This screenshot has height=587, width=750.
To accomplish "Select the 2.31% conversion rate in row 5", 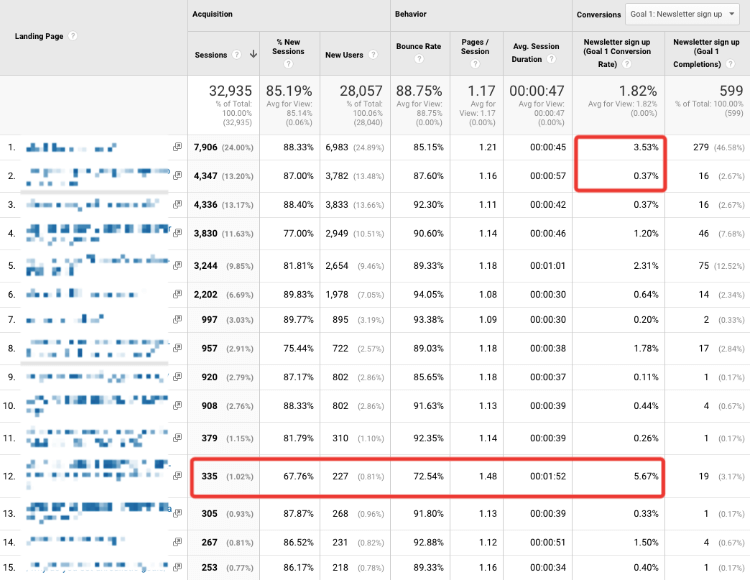I will pos(646,266).
